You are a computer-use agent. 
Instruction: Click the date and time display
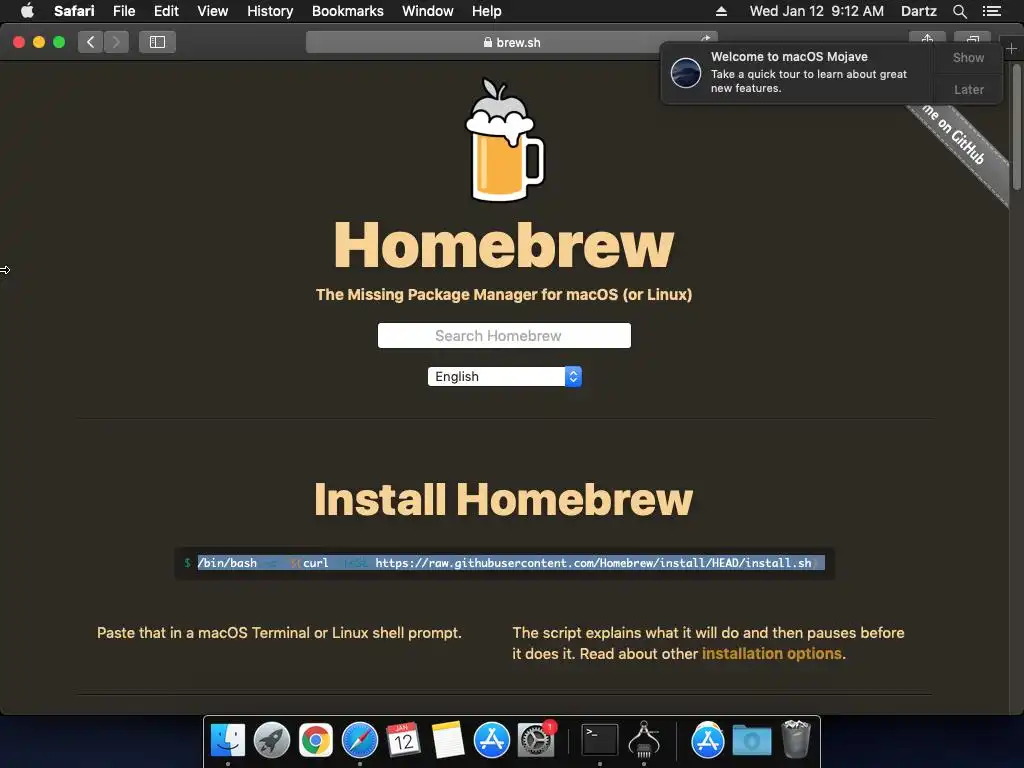tap(816, 11)
